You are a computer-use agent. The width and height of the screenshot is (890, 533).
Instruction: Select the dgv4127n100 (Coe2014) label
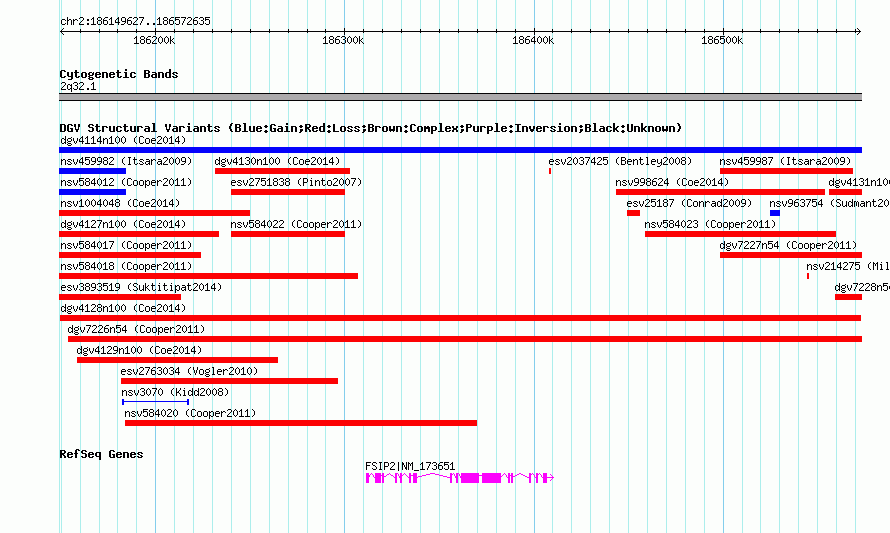point(123,224)
